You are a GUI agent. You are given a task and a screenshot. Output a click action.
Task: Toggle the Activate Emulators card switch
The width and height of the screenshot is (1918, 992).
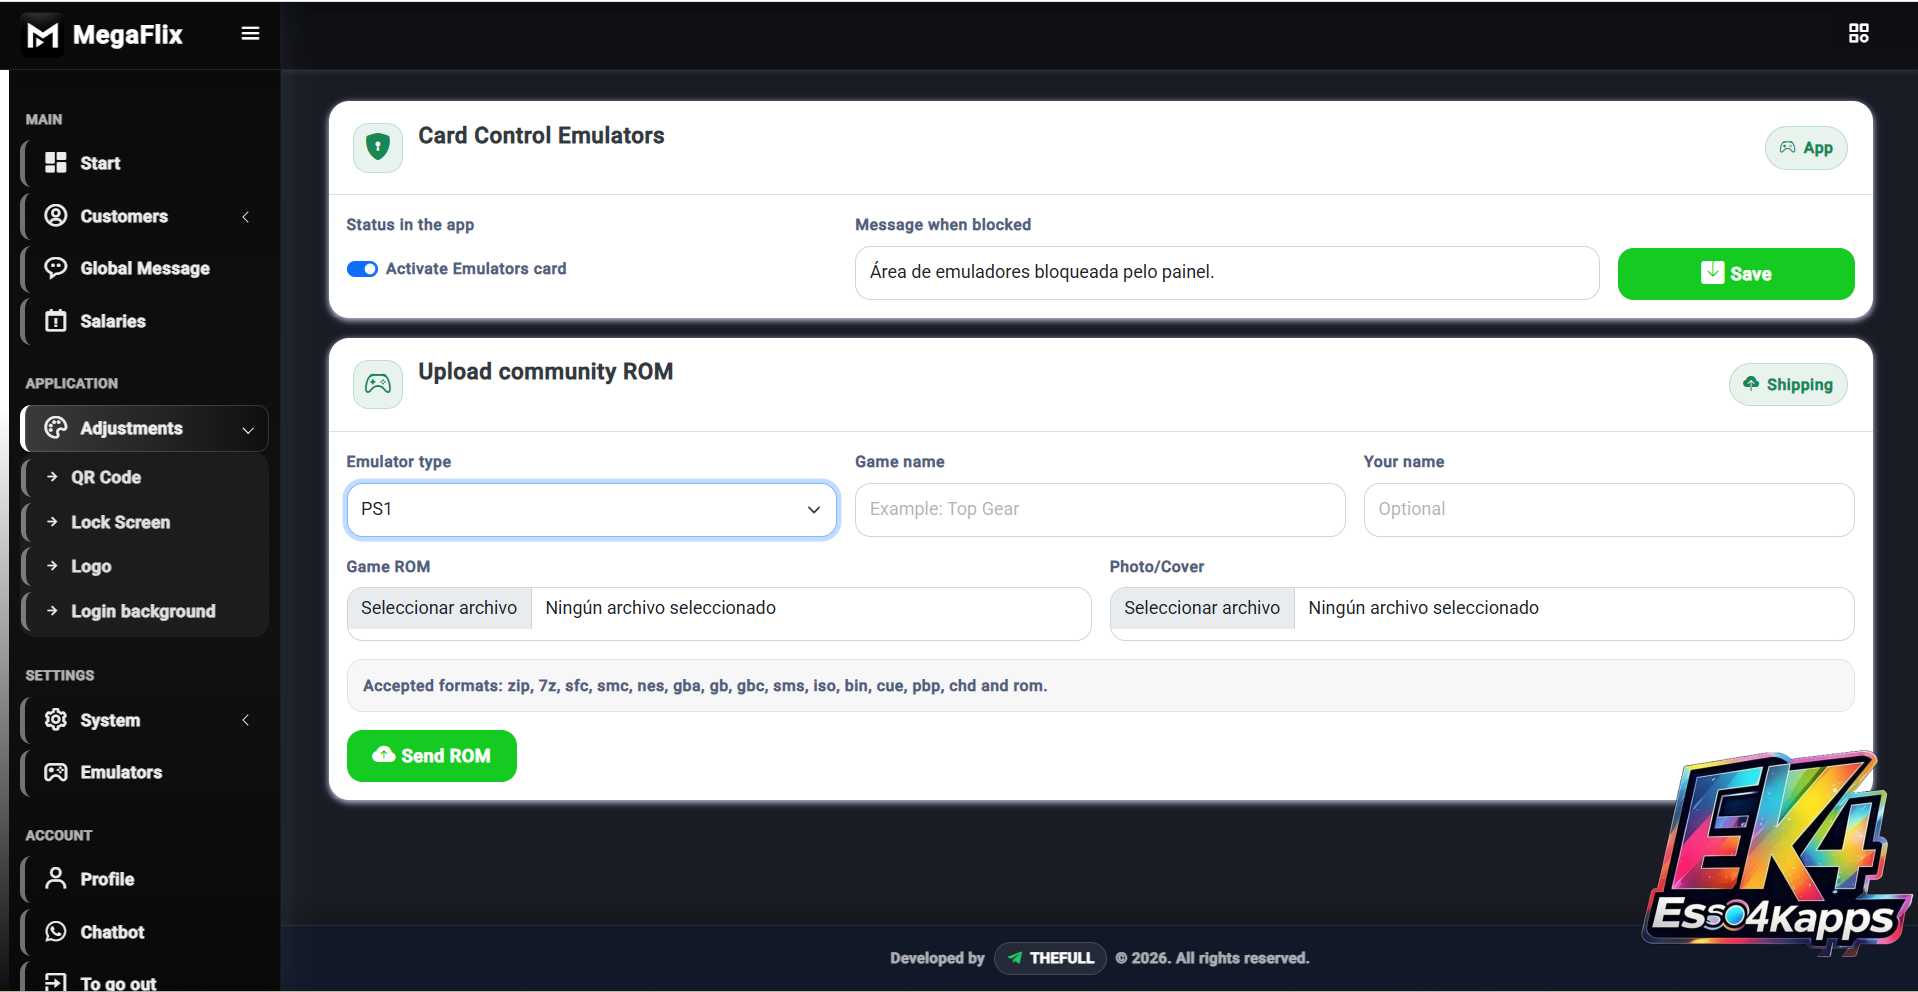click(362, 269)
